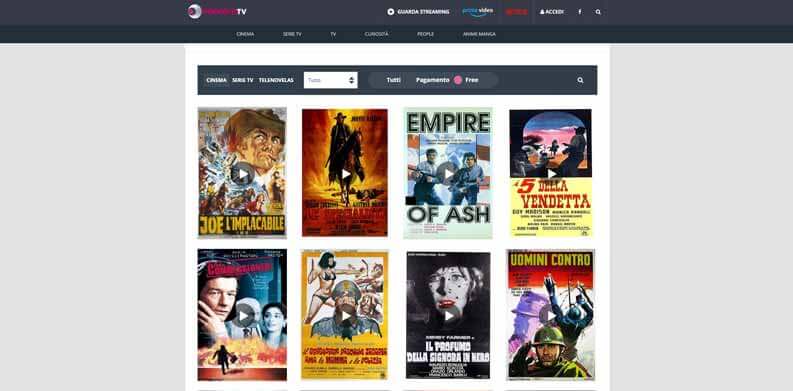Open the Serie TV main navigation item
The height and width of the screenshot is (391, 793).
pos(292,34)
